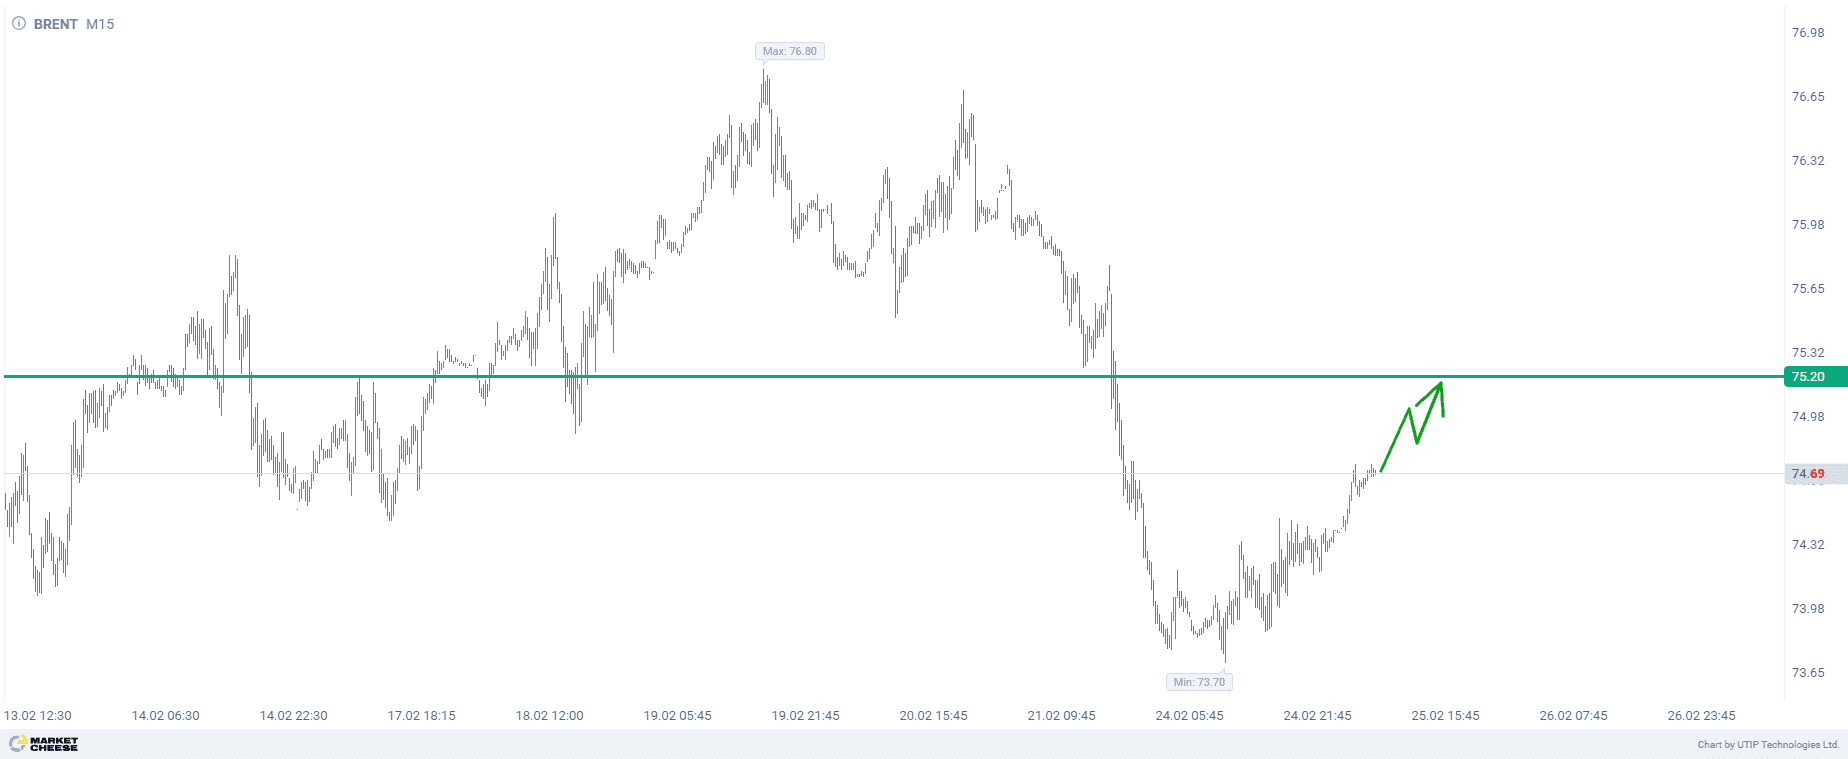Select the BRENT symbol label

(56, 24)
